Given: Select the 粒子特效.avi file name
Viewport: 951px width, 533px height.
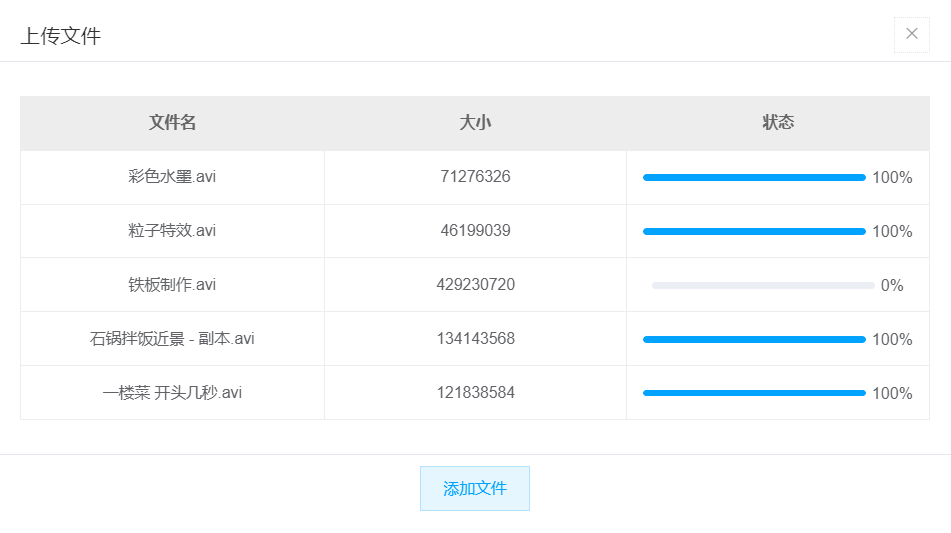Looking at the screenshot, I should tap(172, 230).
